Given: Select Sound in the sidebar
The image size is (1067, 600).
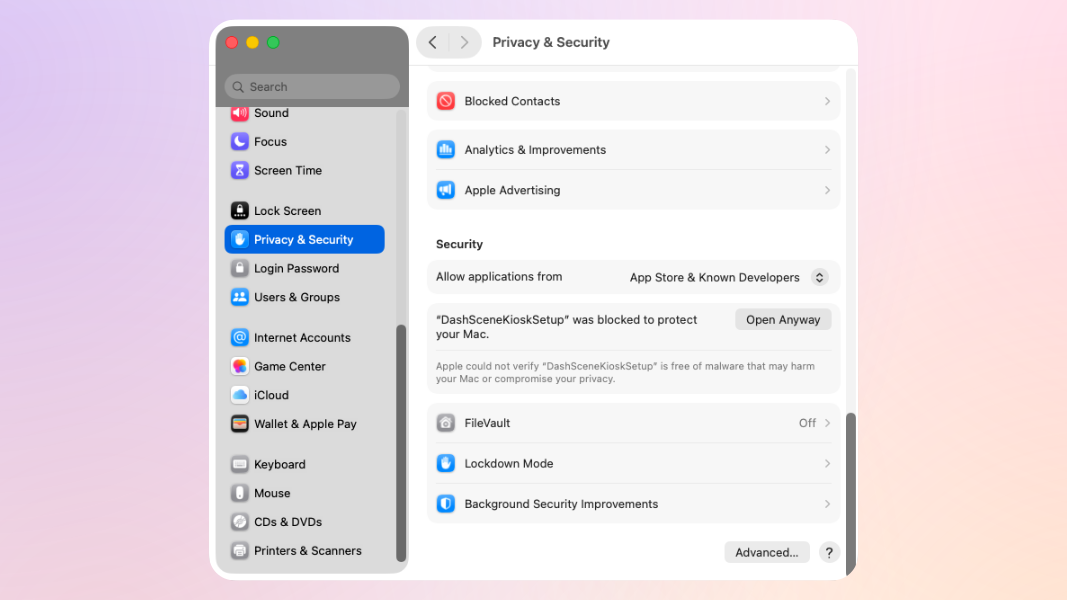Looking at the screenshot, I should pos(304,113).
